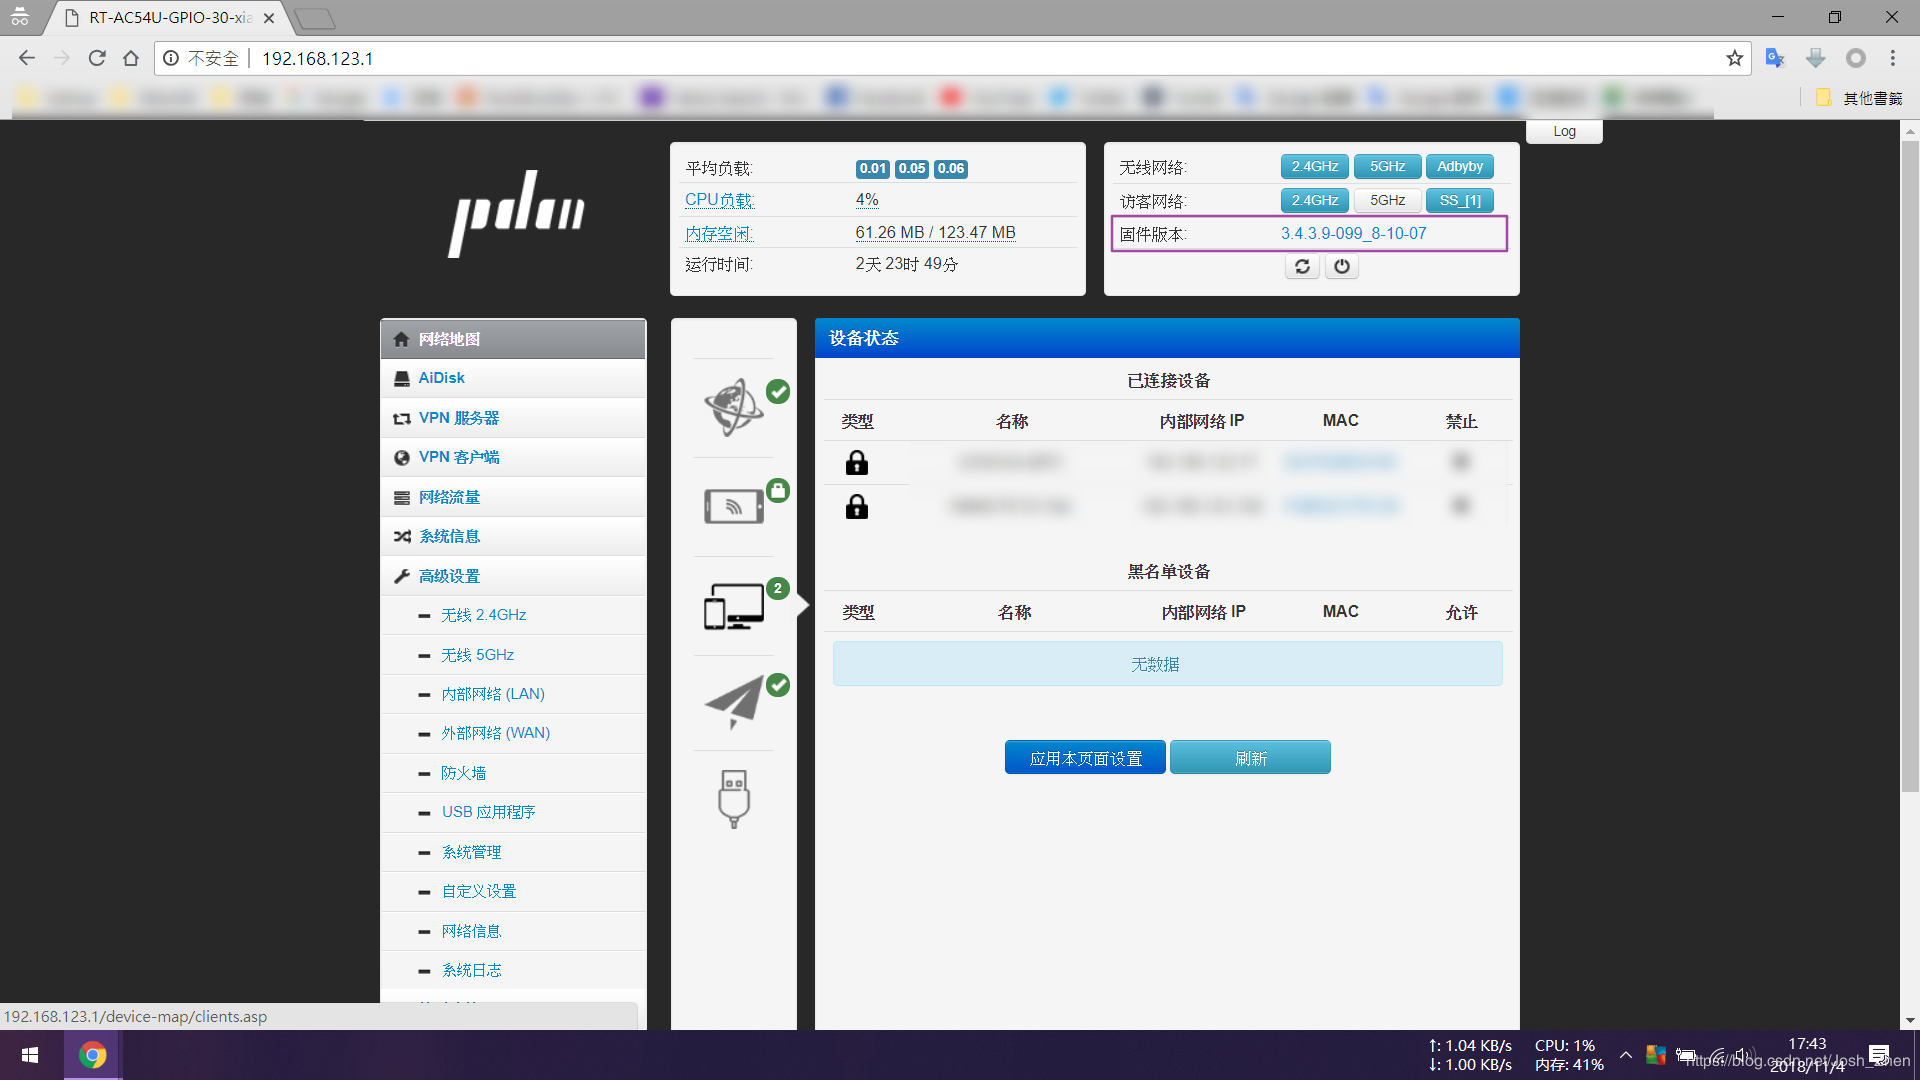Show hidden system tray icons chevron
This screenshot has width=1920, height=1080.
pyautogui.click(x=1626, y=1055)
